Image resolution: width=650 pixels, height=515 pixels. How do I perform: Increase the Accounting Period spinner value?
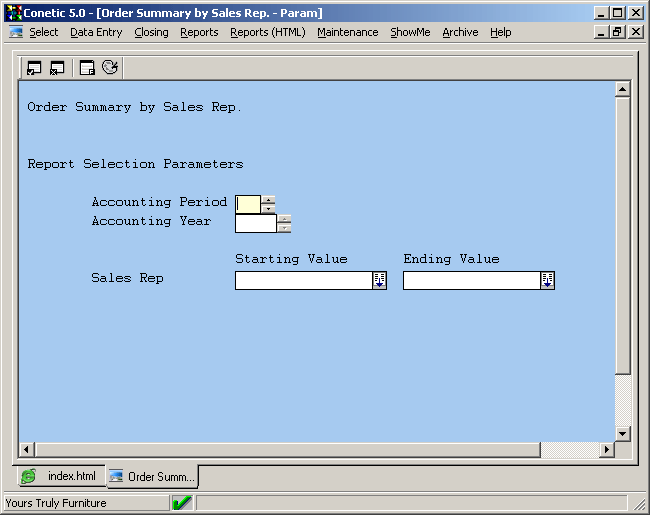point(268,199)
